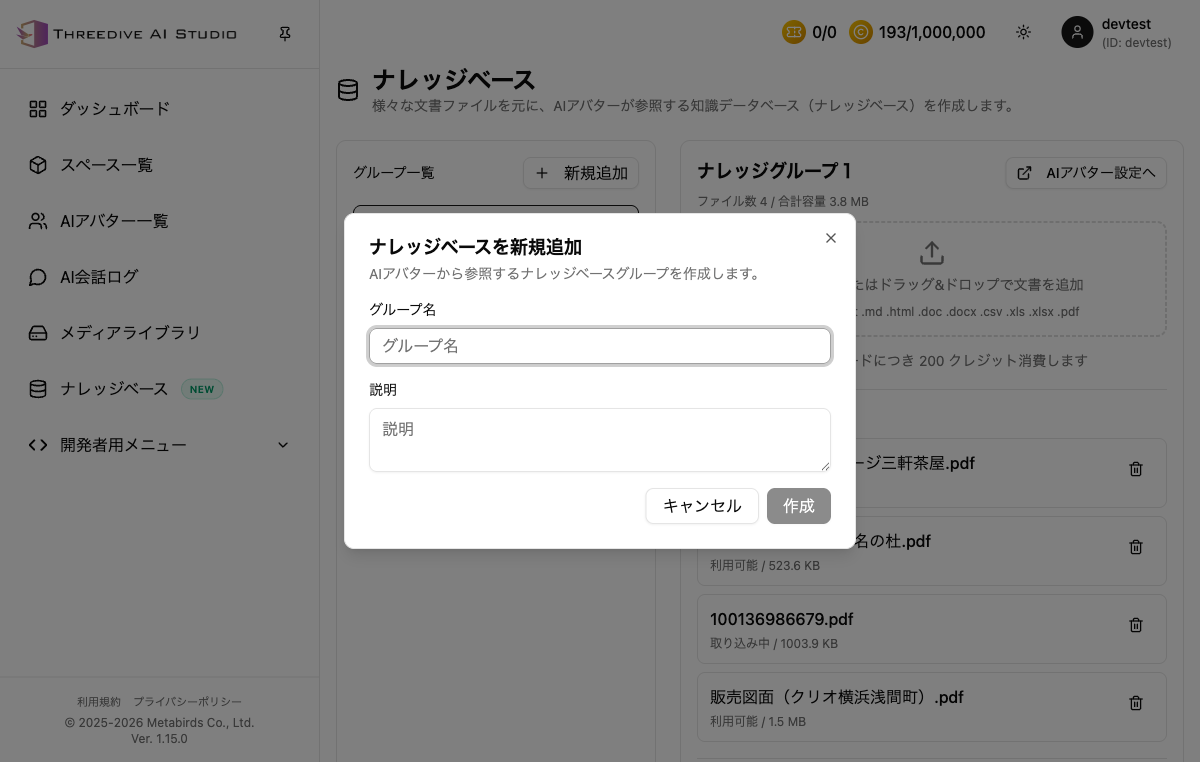Click the 取り込み中 / 1003.9 KB status text

pyautogui.click(x=774, y=643)
